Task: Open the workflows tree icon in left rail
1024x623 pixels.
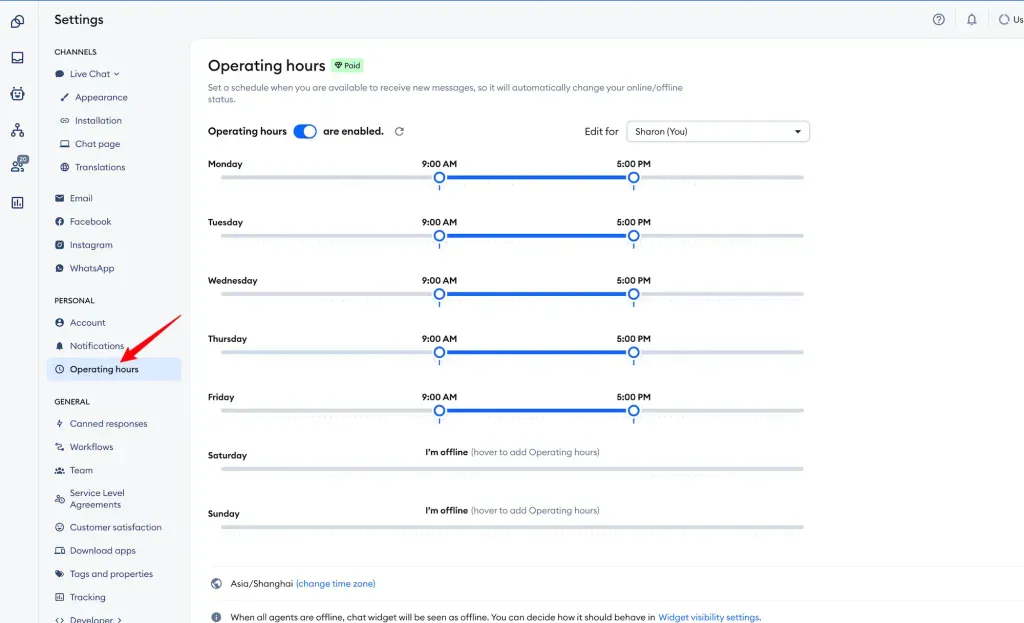Action: [18, 130]
